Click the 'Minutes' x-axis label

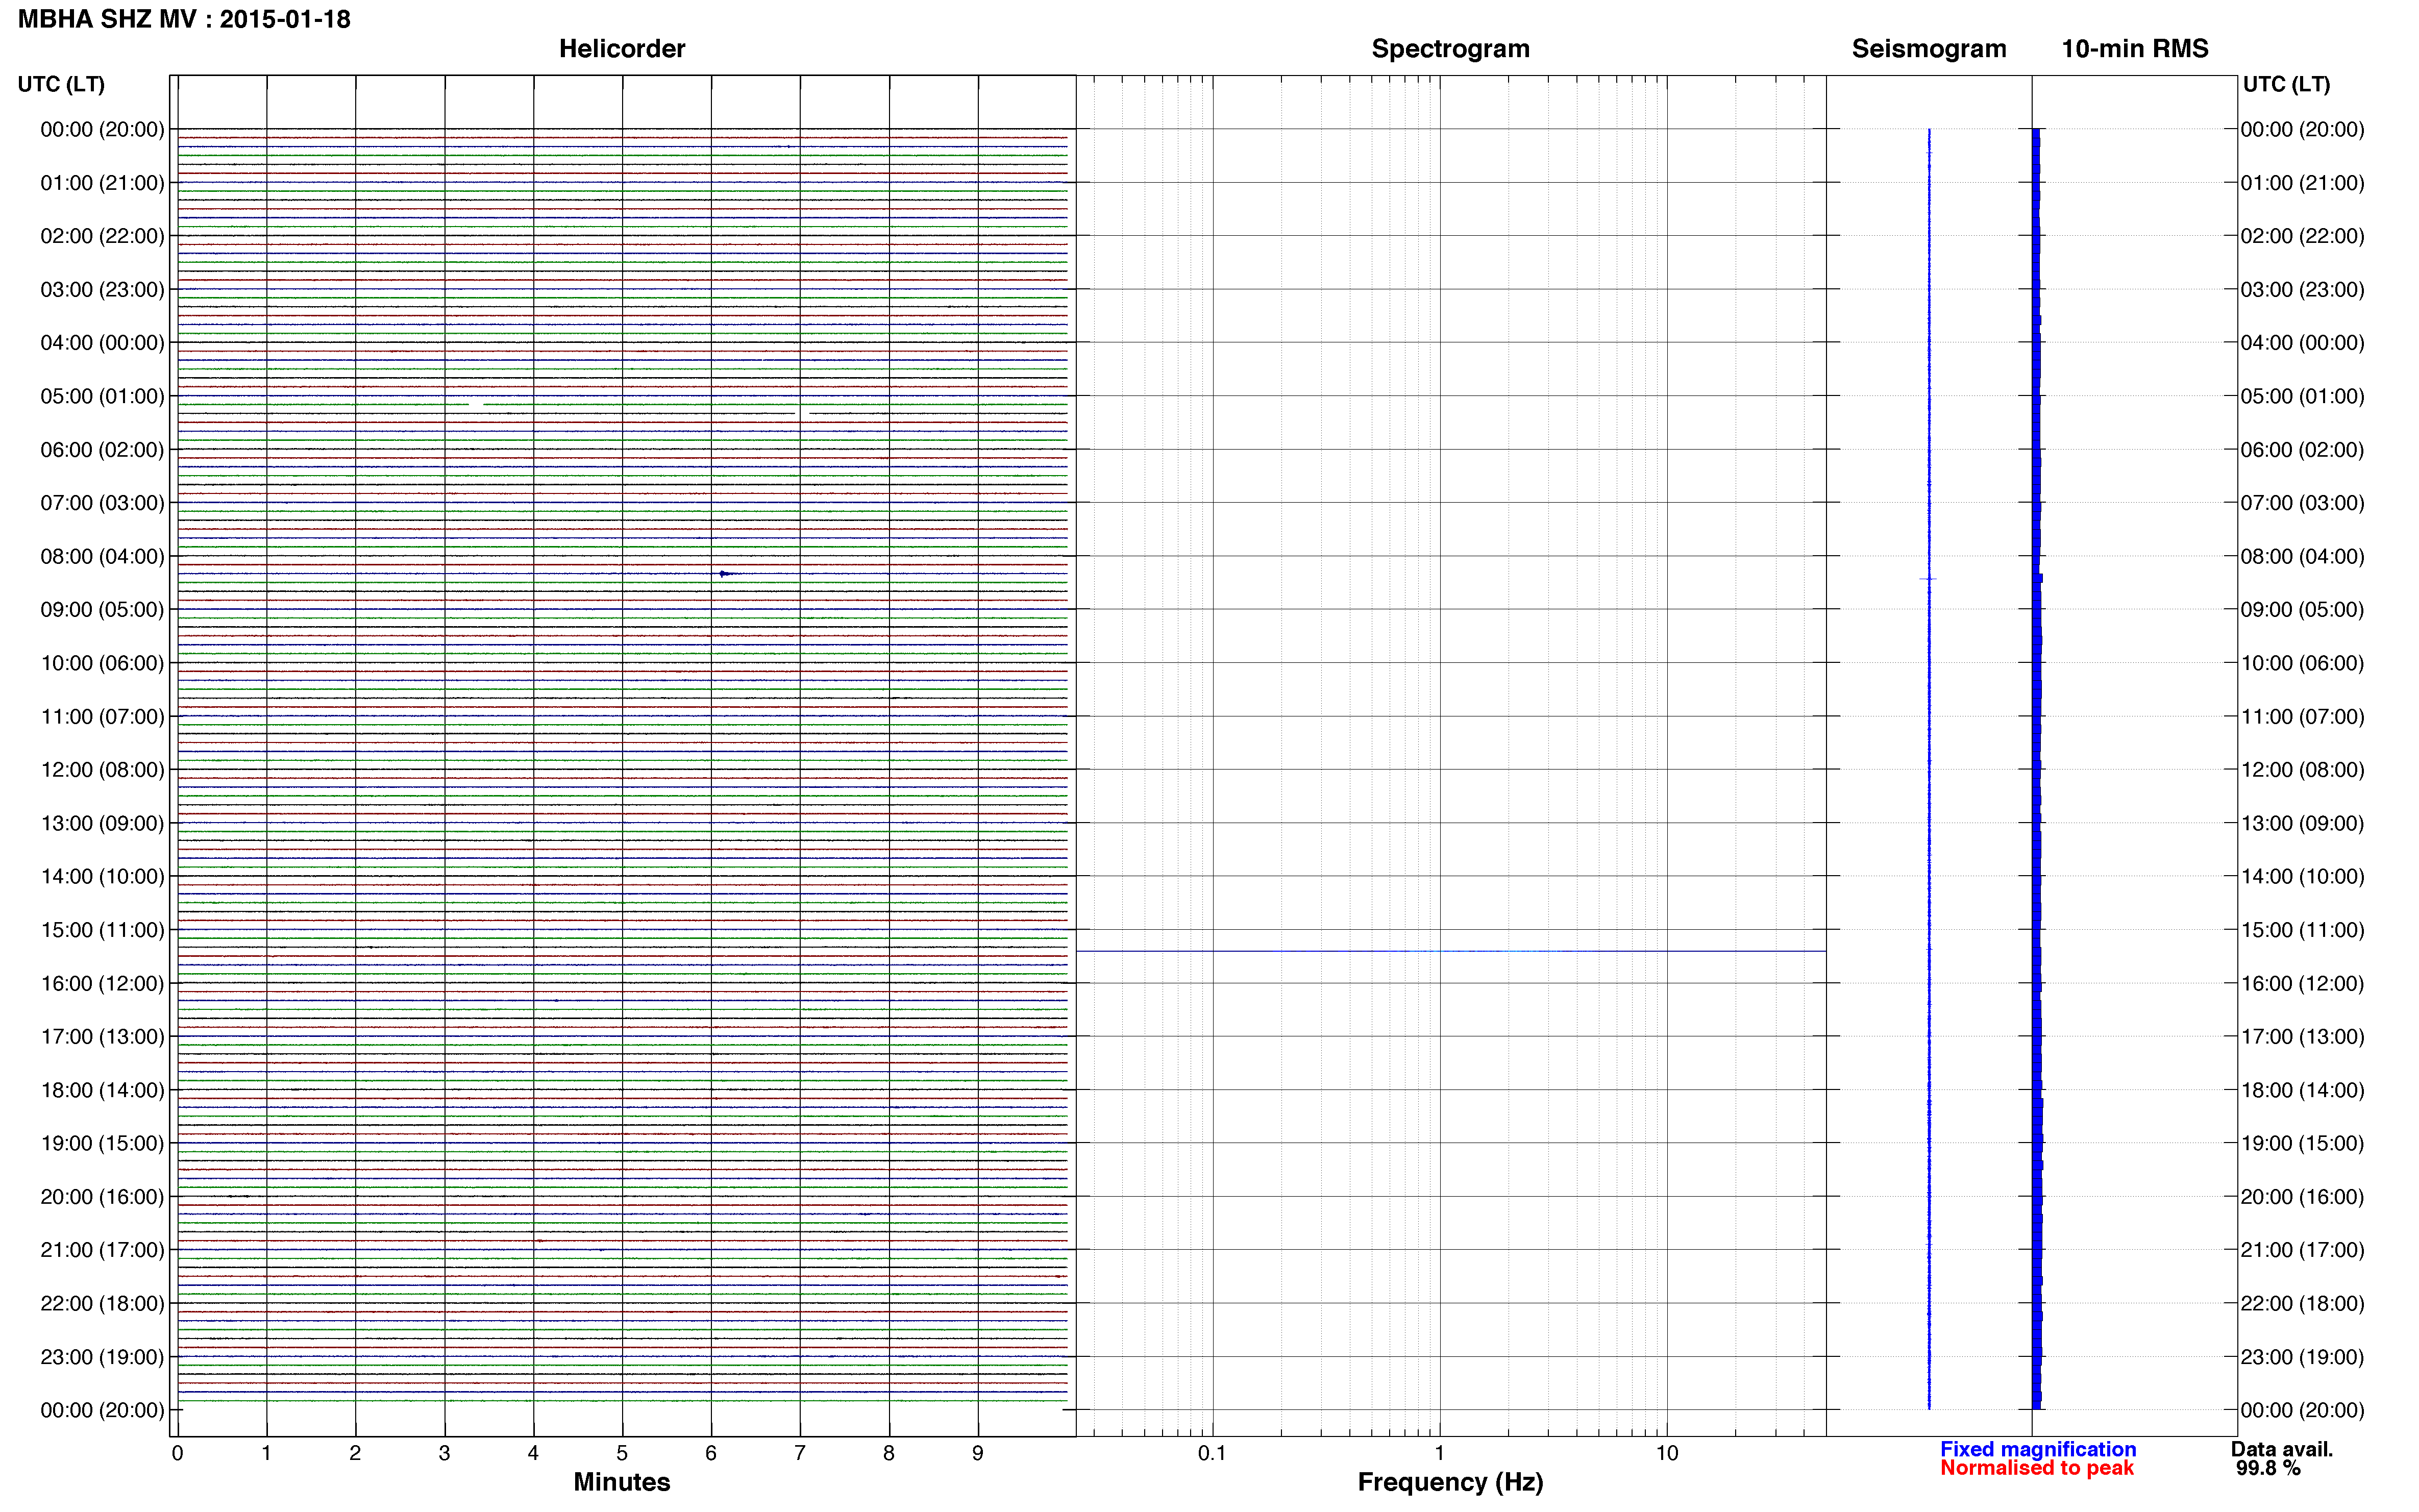(622, 1482)
